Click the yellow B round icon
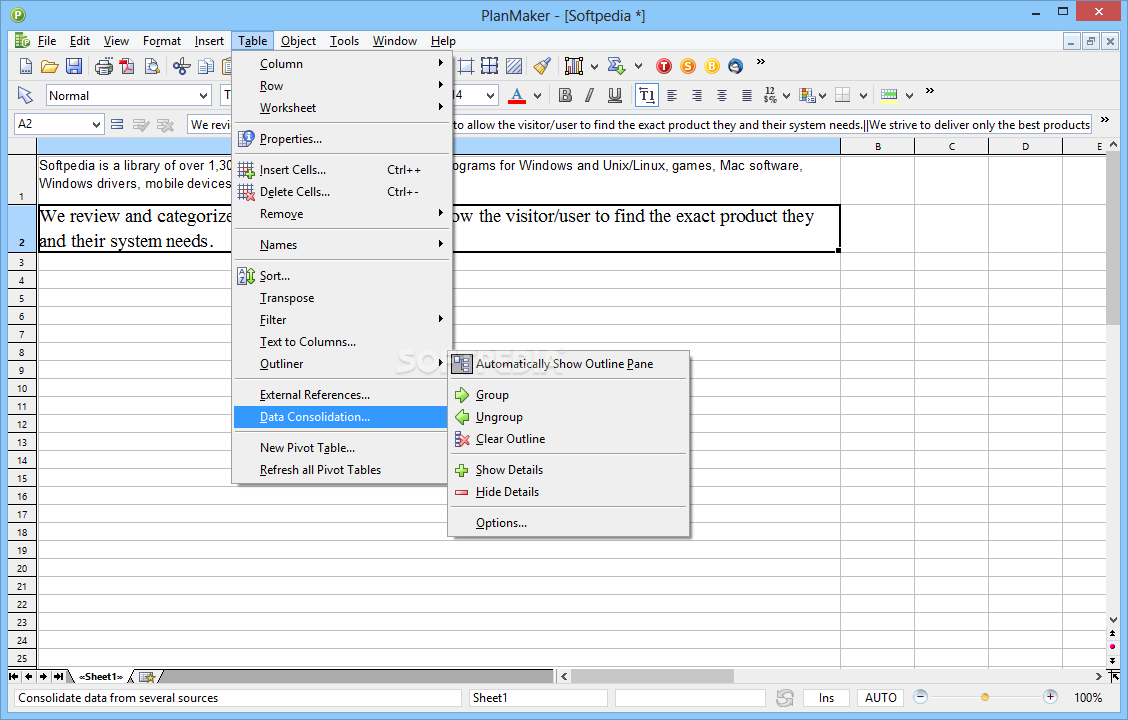 point(711,66)
